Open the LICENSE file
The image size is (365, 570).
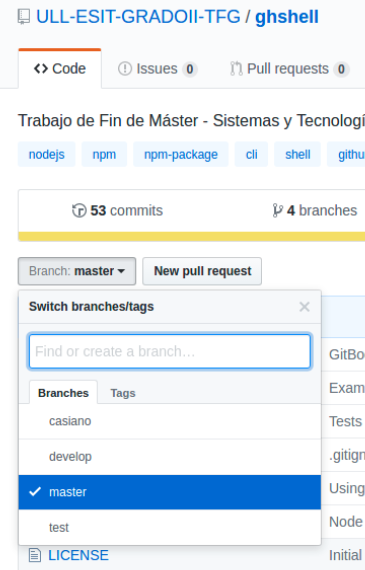(78, 555)
